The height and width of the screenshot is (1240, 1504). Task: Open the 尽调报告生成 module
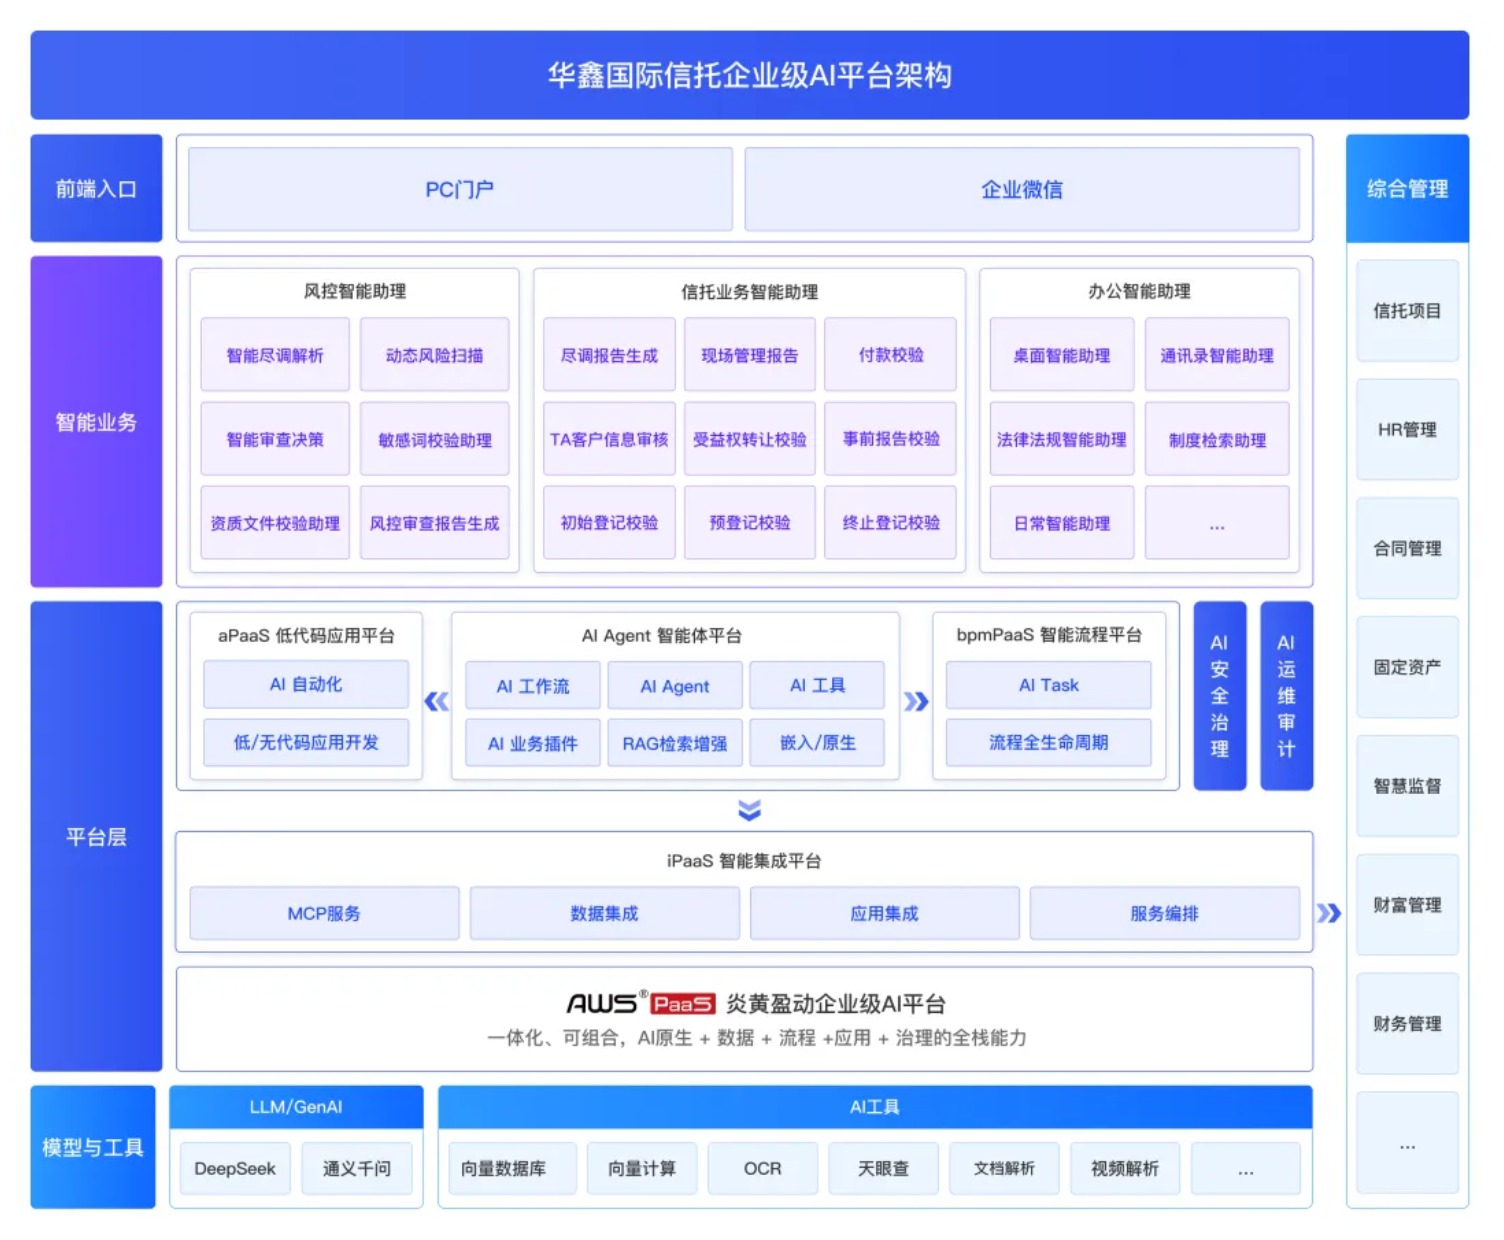(x=609, y=355)
